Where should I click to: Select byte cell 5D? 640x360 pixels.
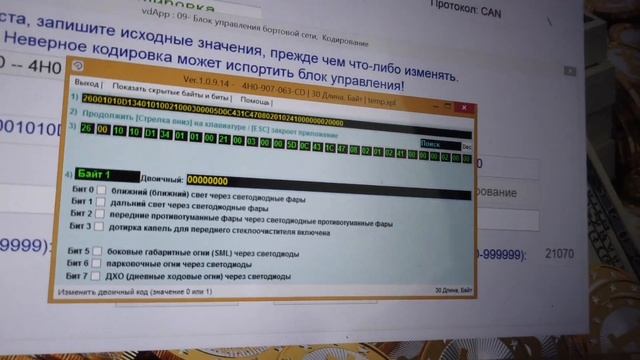point(292,145)
